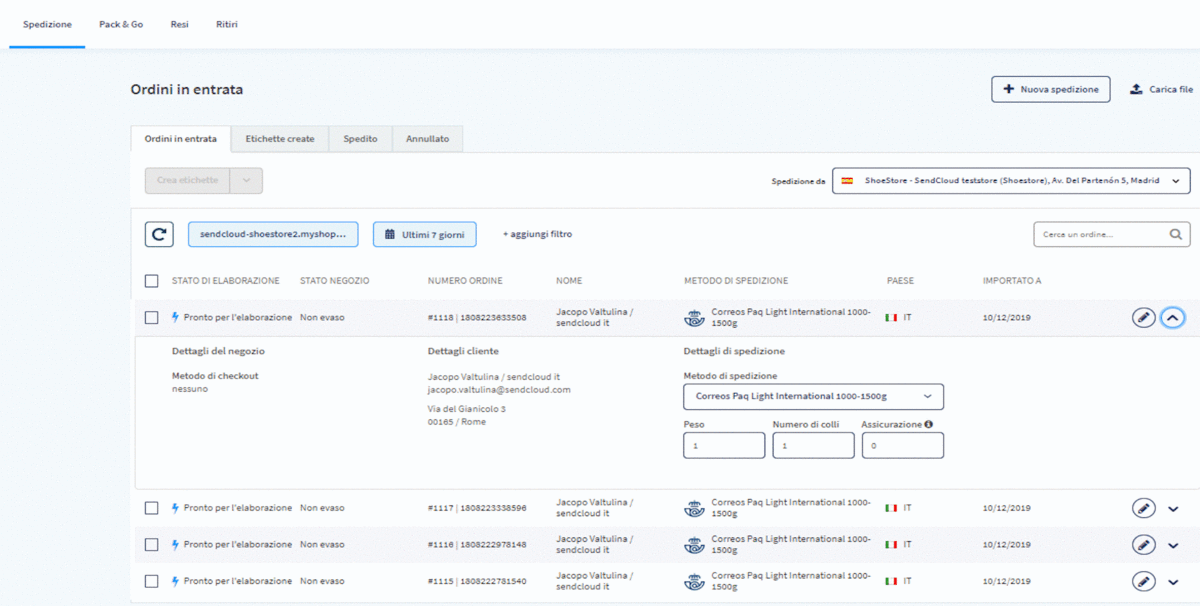This screenshot has width=1200, height=606.
Task: Click the email jacopo.valtulina@sendcloud.com
Action: (x=499, y=389)
